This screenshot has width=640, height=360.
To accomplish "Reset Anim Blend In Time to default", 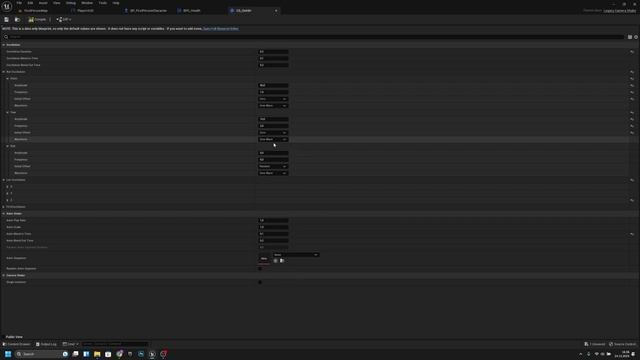I will [x=632, y=234].
